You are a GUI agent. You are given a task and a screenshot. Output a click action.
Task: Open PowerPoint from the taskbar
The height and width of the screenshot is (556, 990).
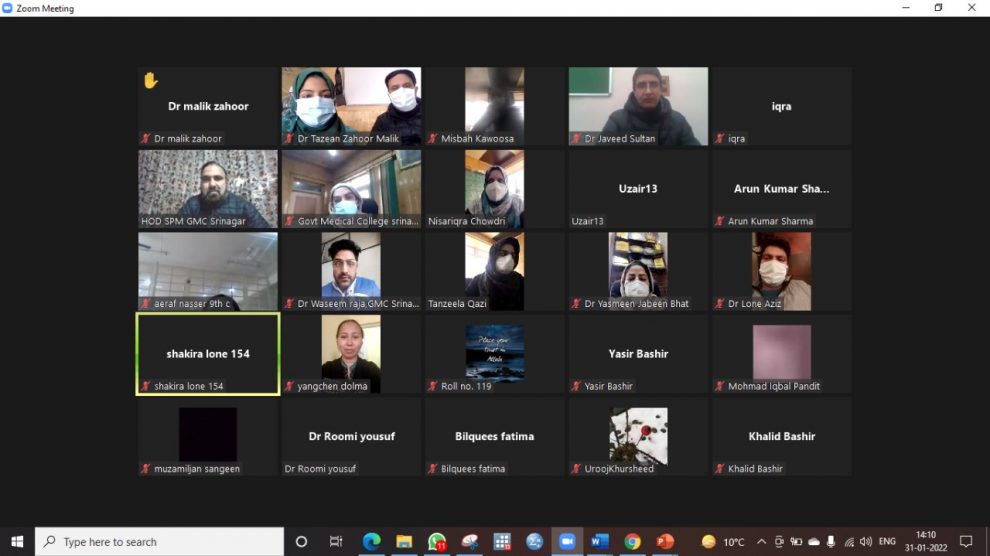click(665, 542)
